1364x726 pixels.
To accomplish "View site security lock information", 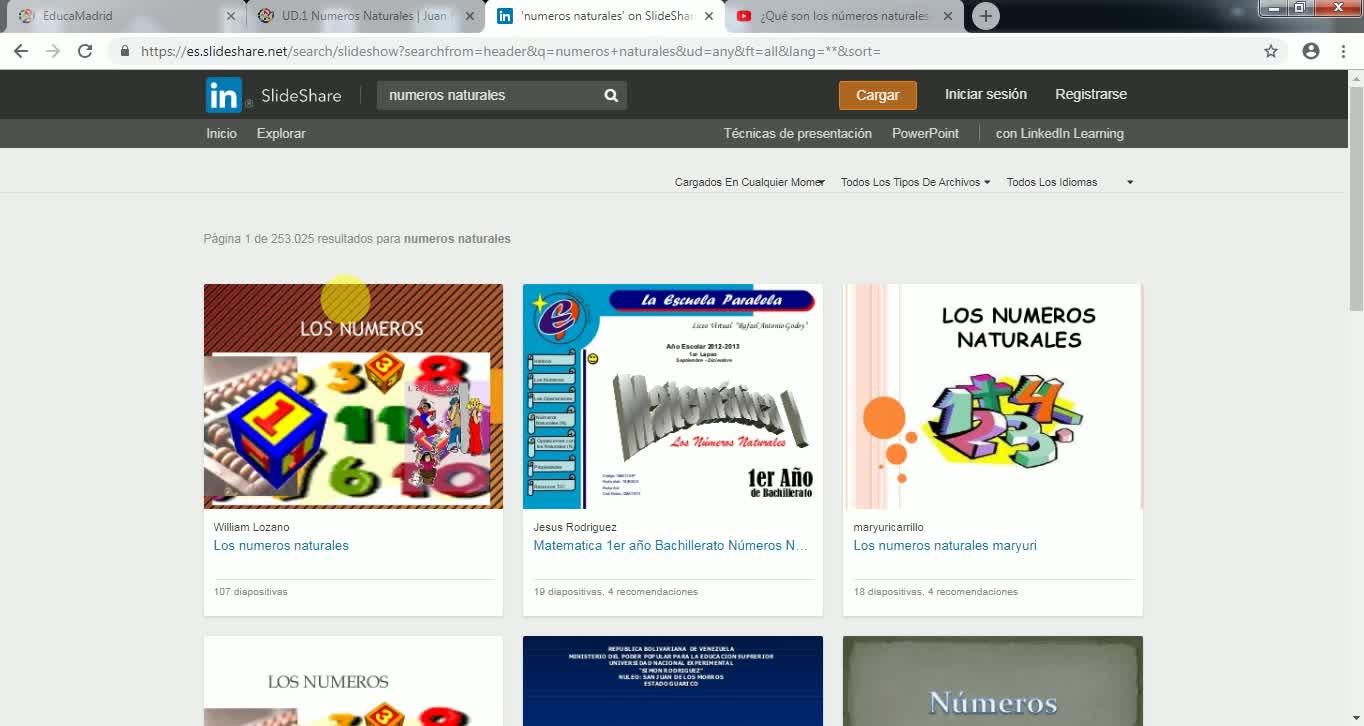I will [x=125, y=51].
